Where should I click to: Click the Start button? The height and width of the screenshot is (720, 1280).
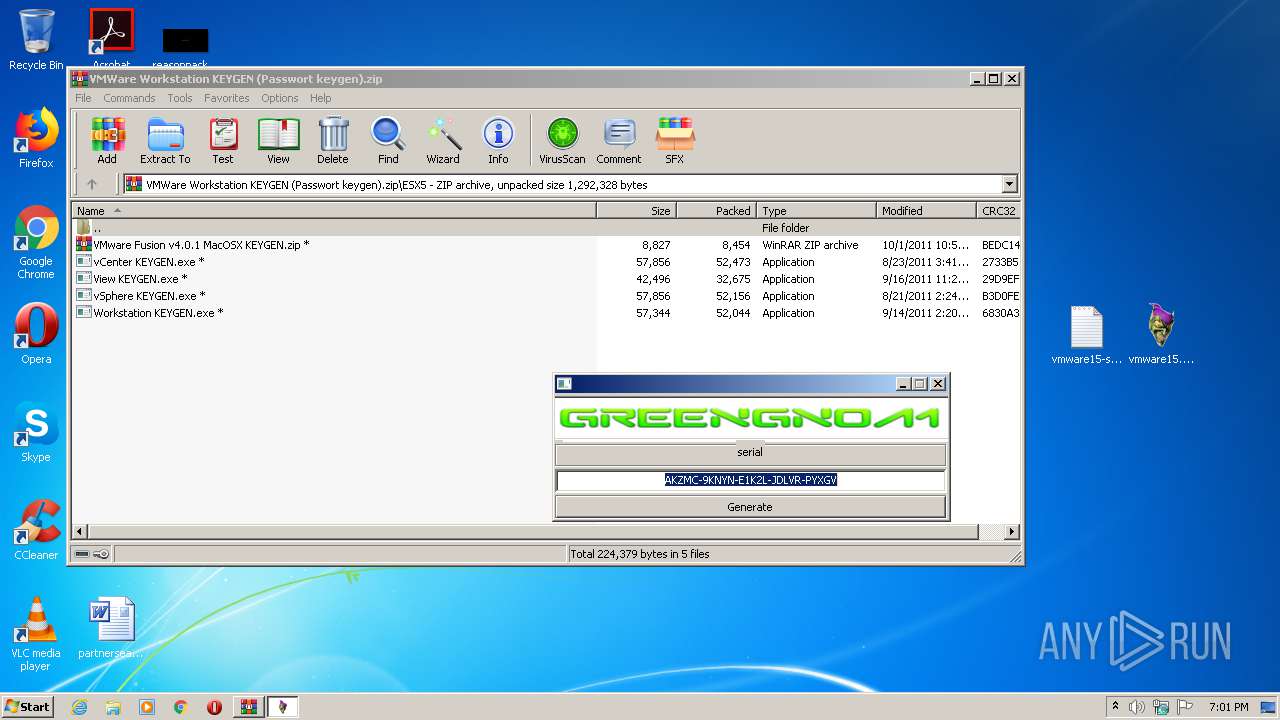[x=27, y=707]
